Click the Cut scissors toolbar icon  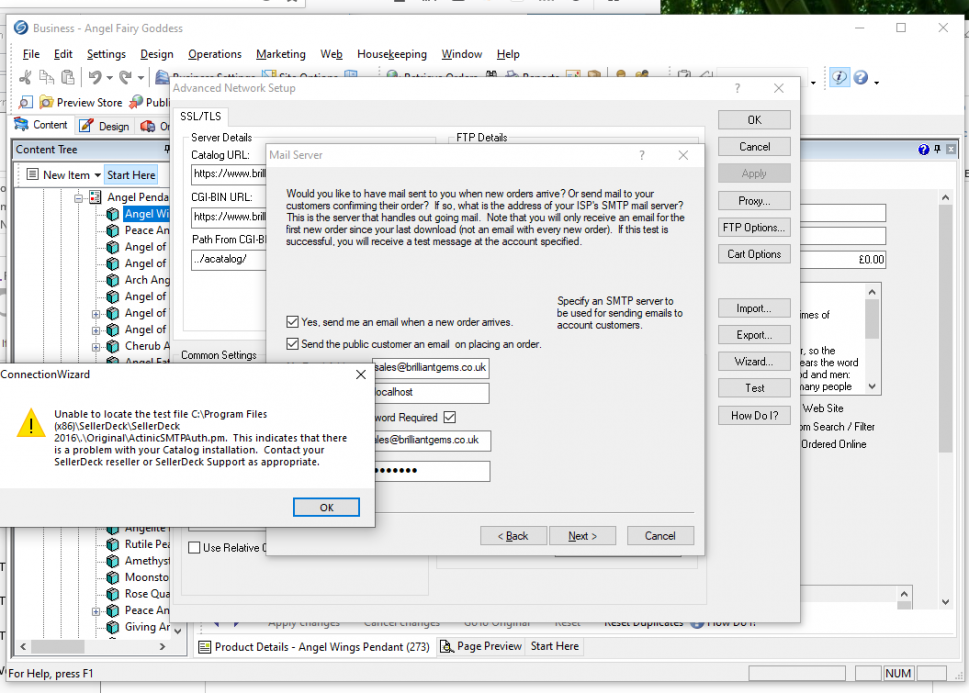pos(26,78)
